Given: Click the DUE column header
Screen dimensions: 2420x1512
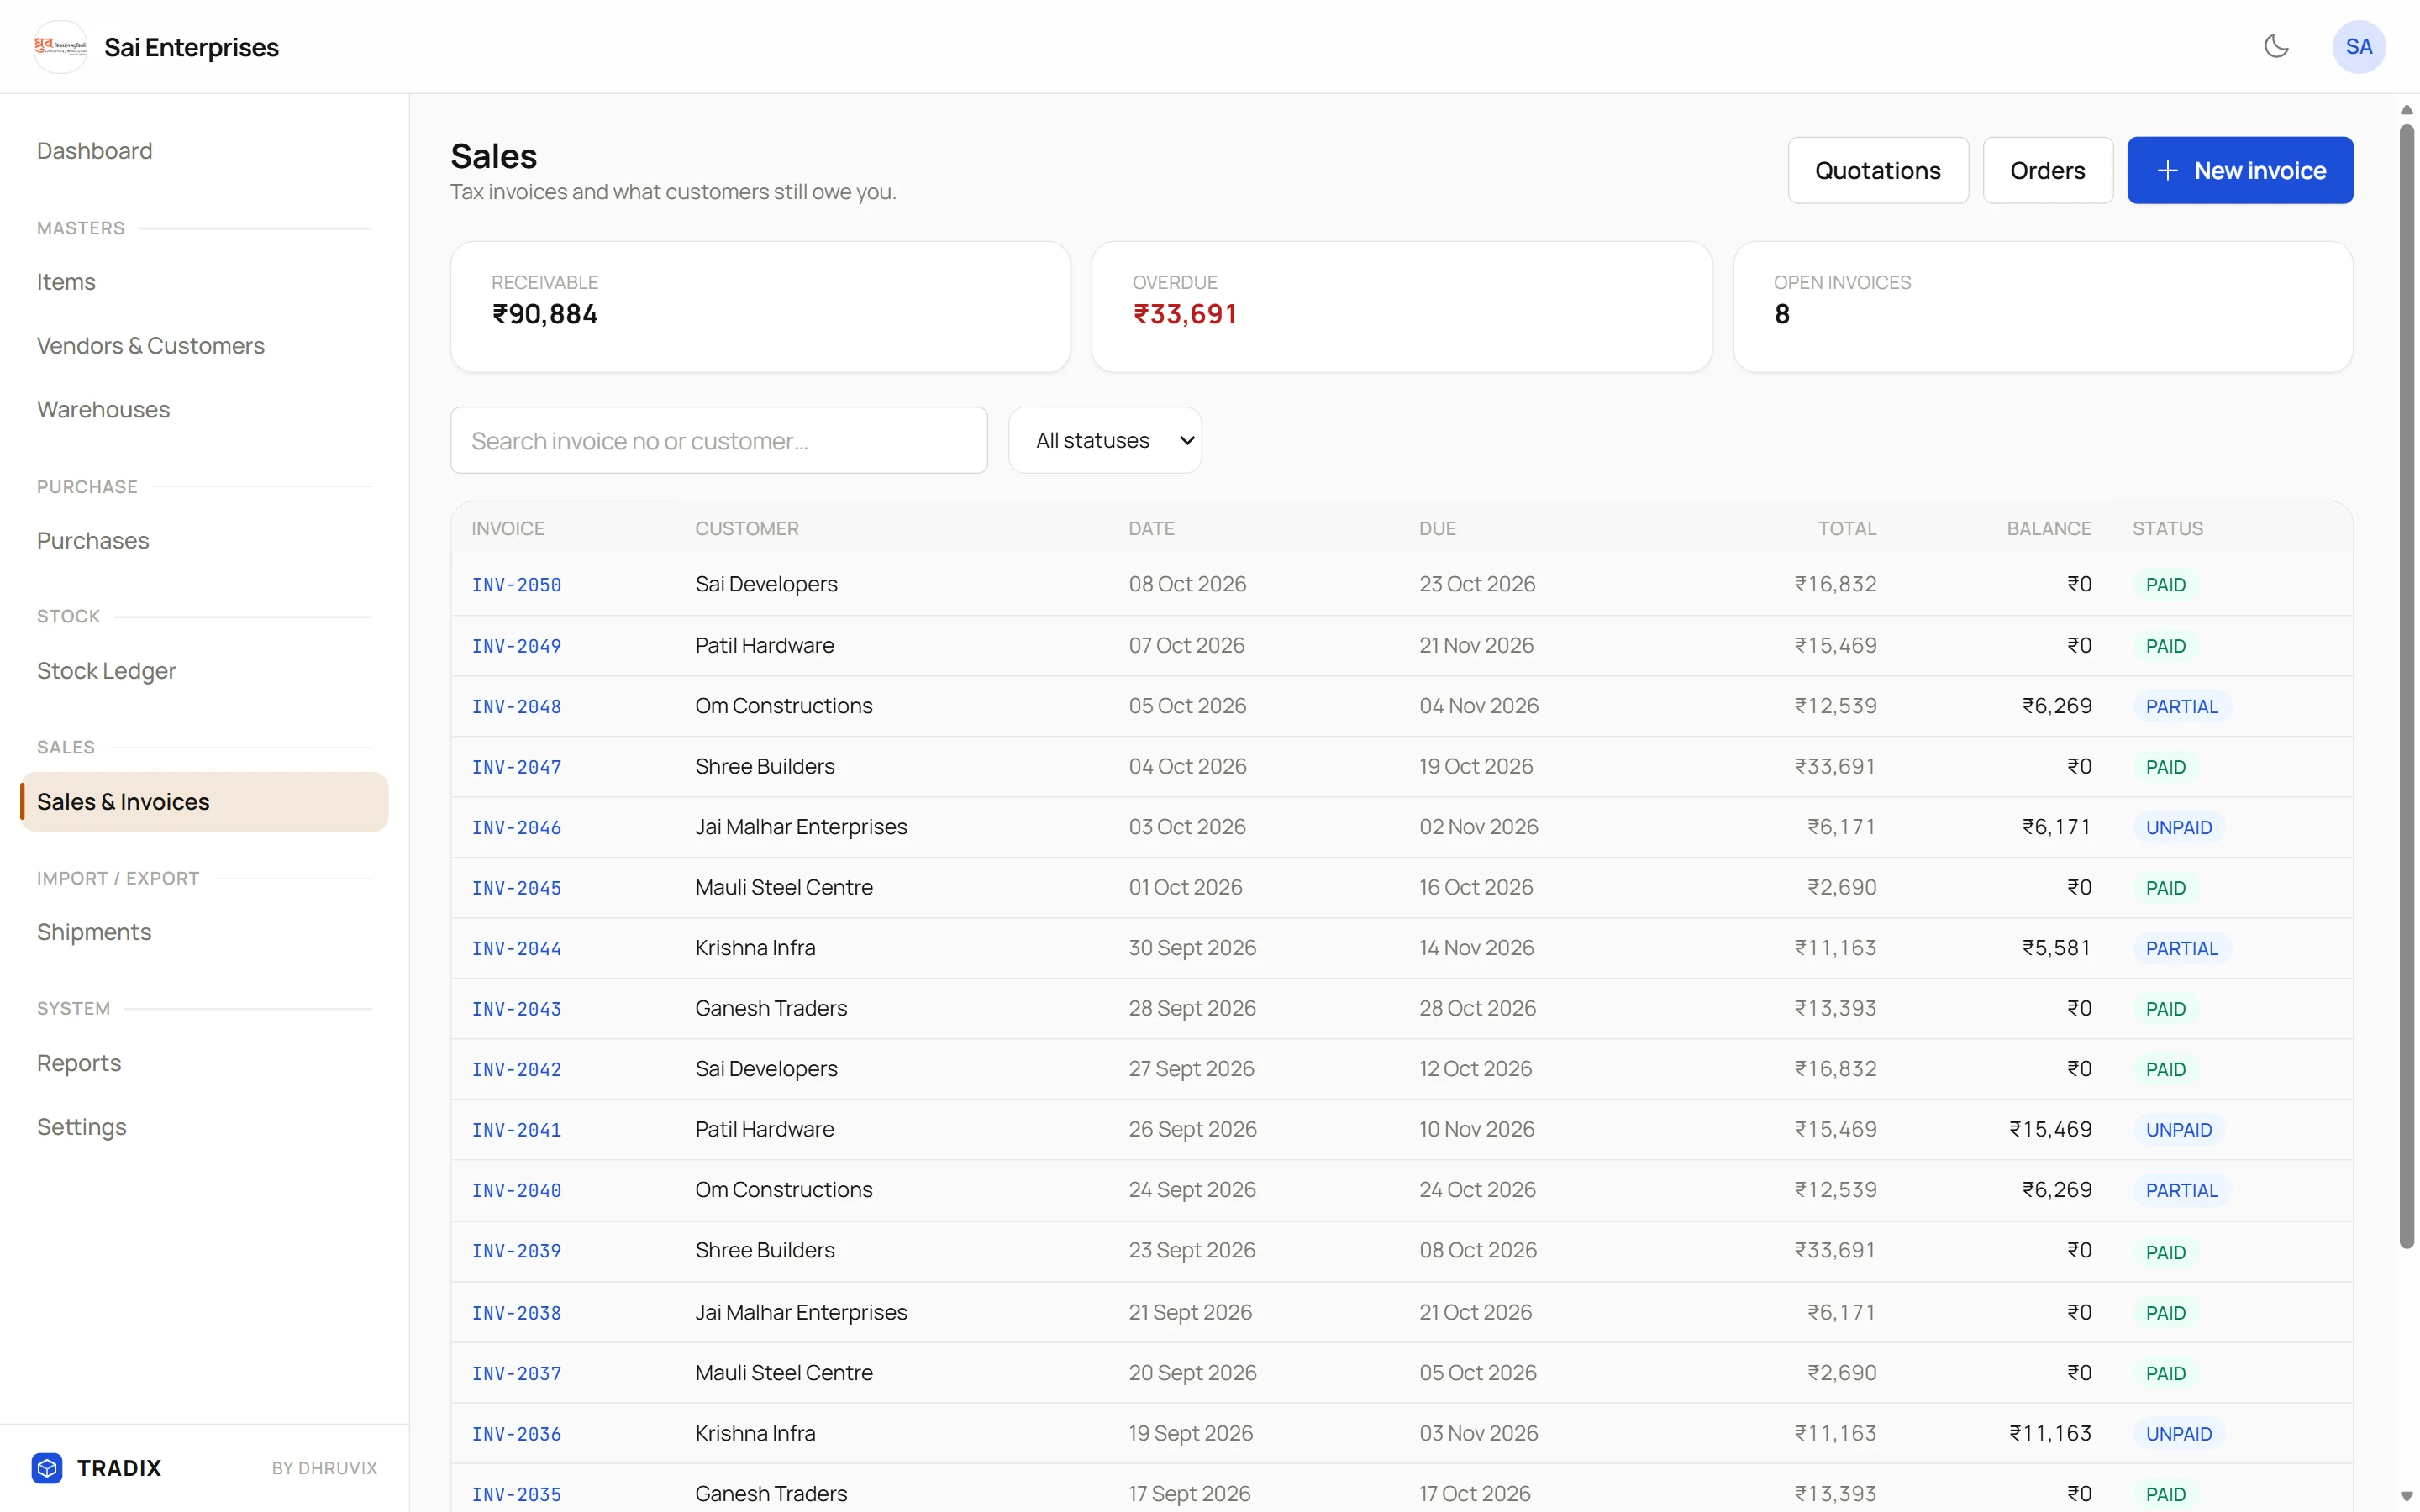Looking at the screenshot, I should [1437, 529].
